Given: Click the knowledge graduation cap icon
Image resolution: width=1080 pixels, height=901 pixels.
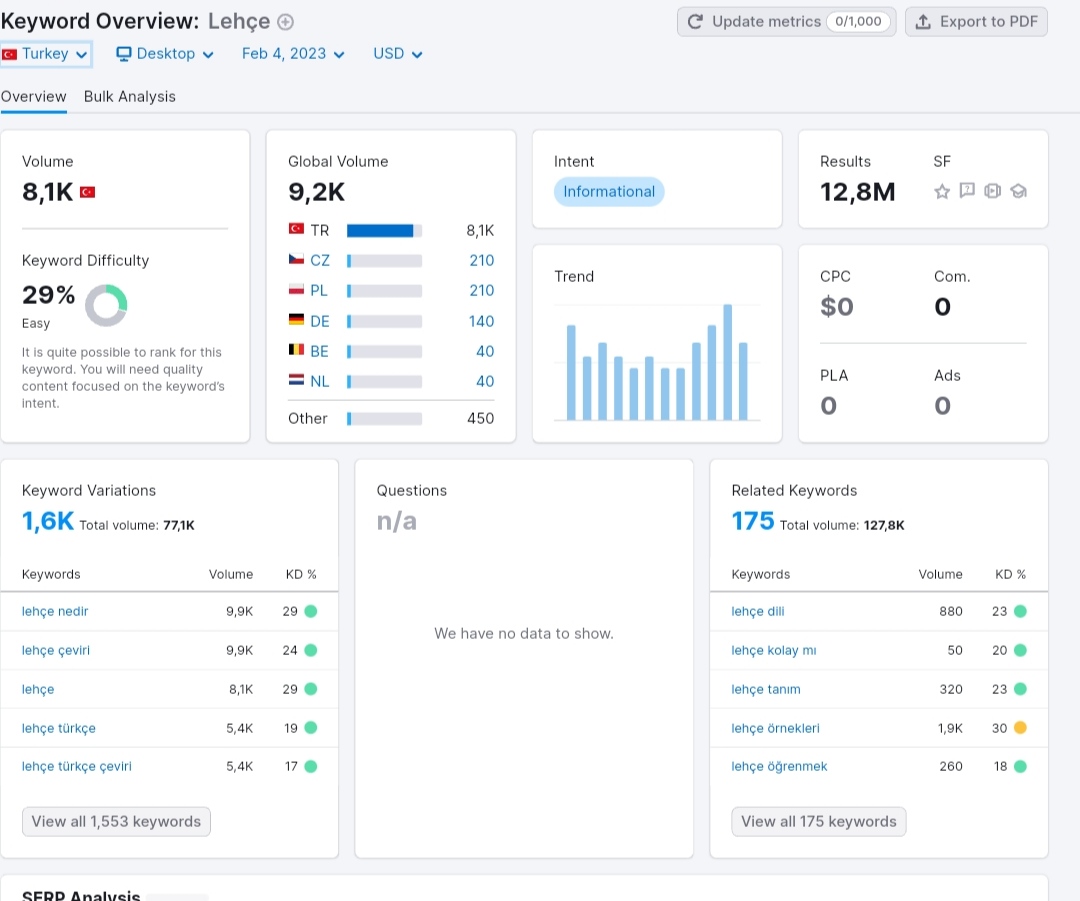Looking at the screenshot, I should [x=1019, y=191].
